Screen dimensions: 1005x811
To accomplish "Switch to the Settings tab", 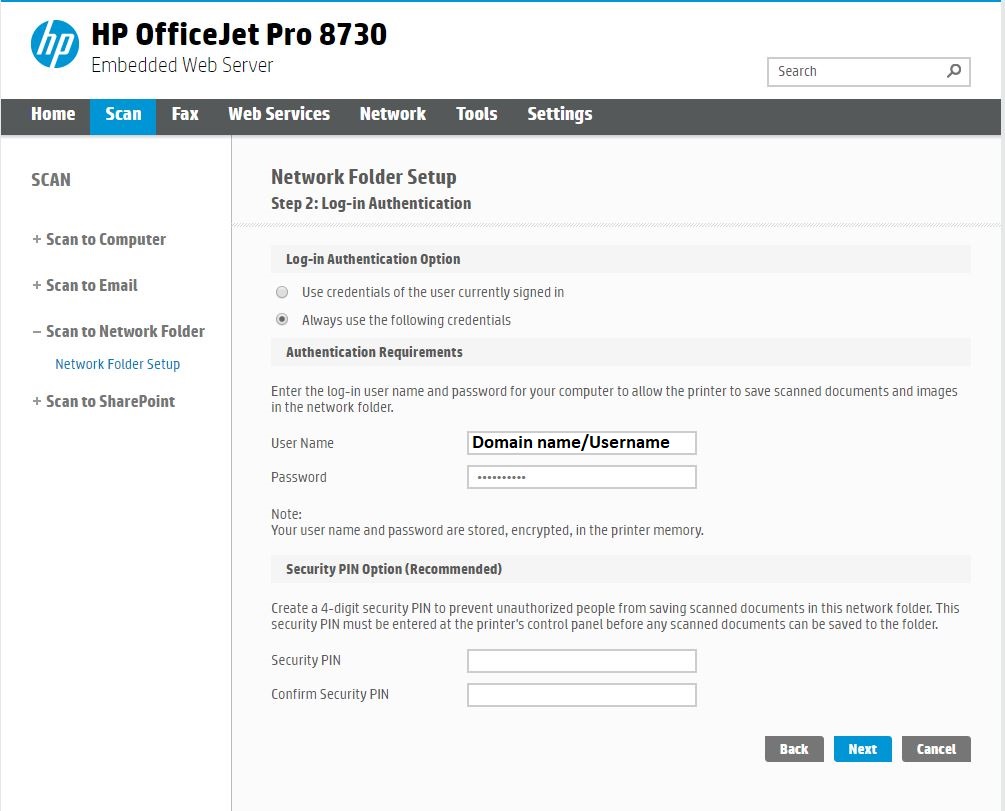I will coord(560,115).
